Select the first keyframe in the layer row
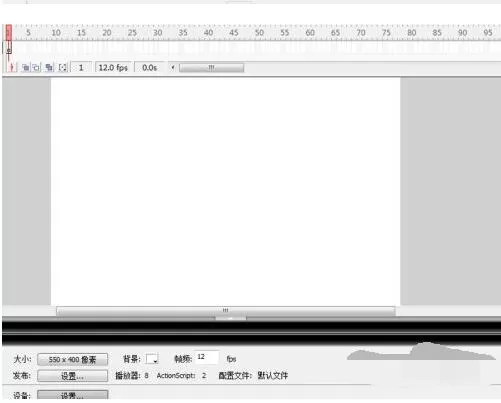This screenshot has width=501, height=403. [x=9, y=48]
